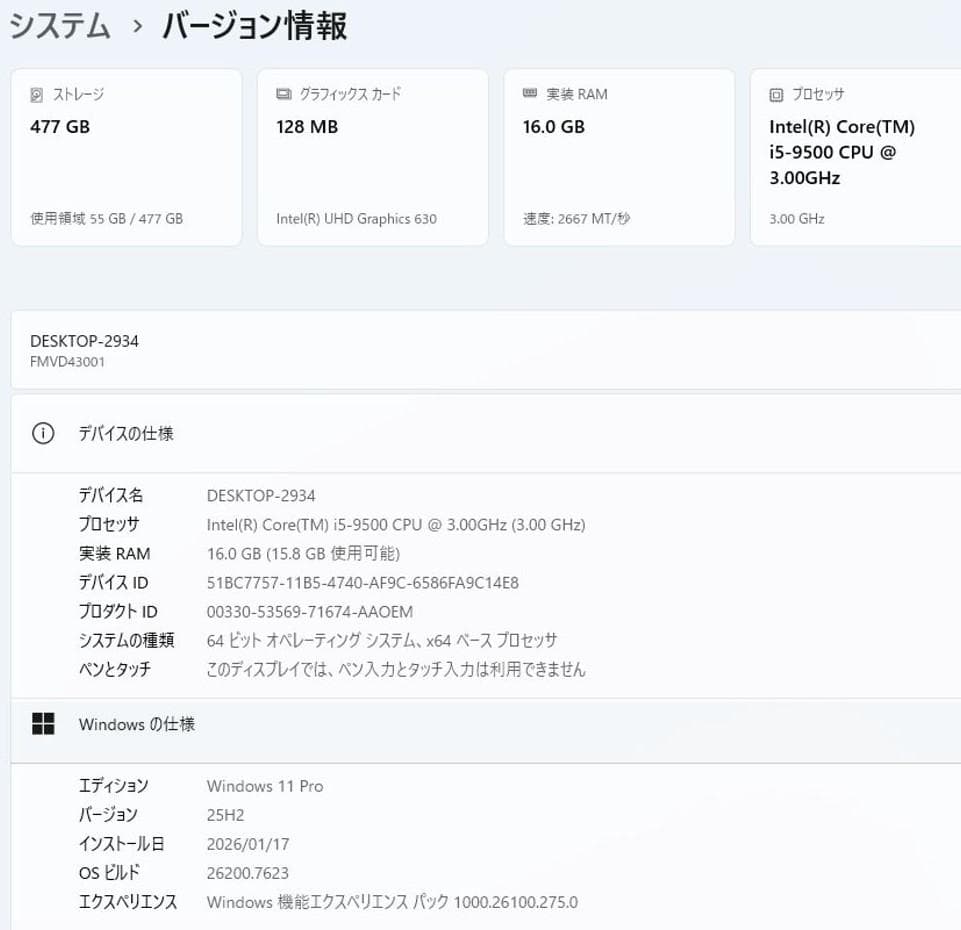Select the プロダクト ID value

pos(310,611)
